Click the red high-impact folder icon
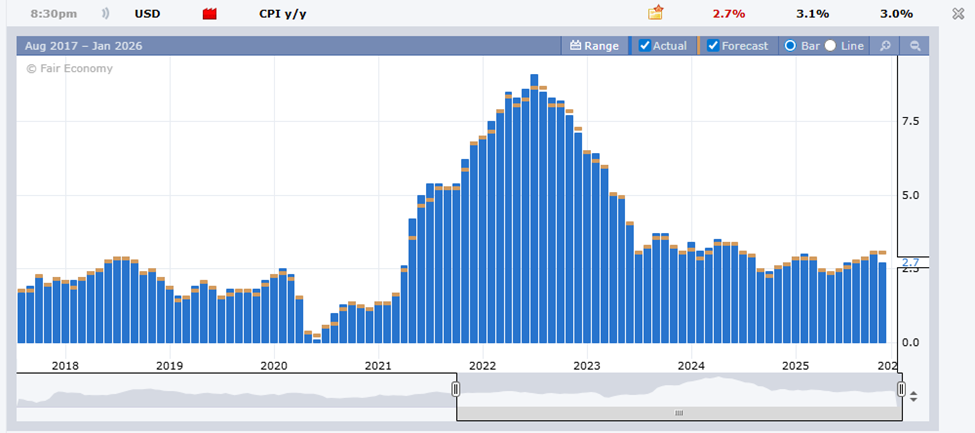The height and width of the screenshot is (433, 975). tap(210, 14)
